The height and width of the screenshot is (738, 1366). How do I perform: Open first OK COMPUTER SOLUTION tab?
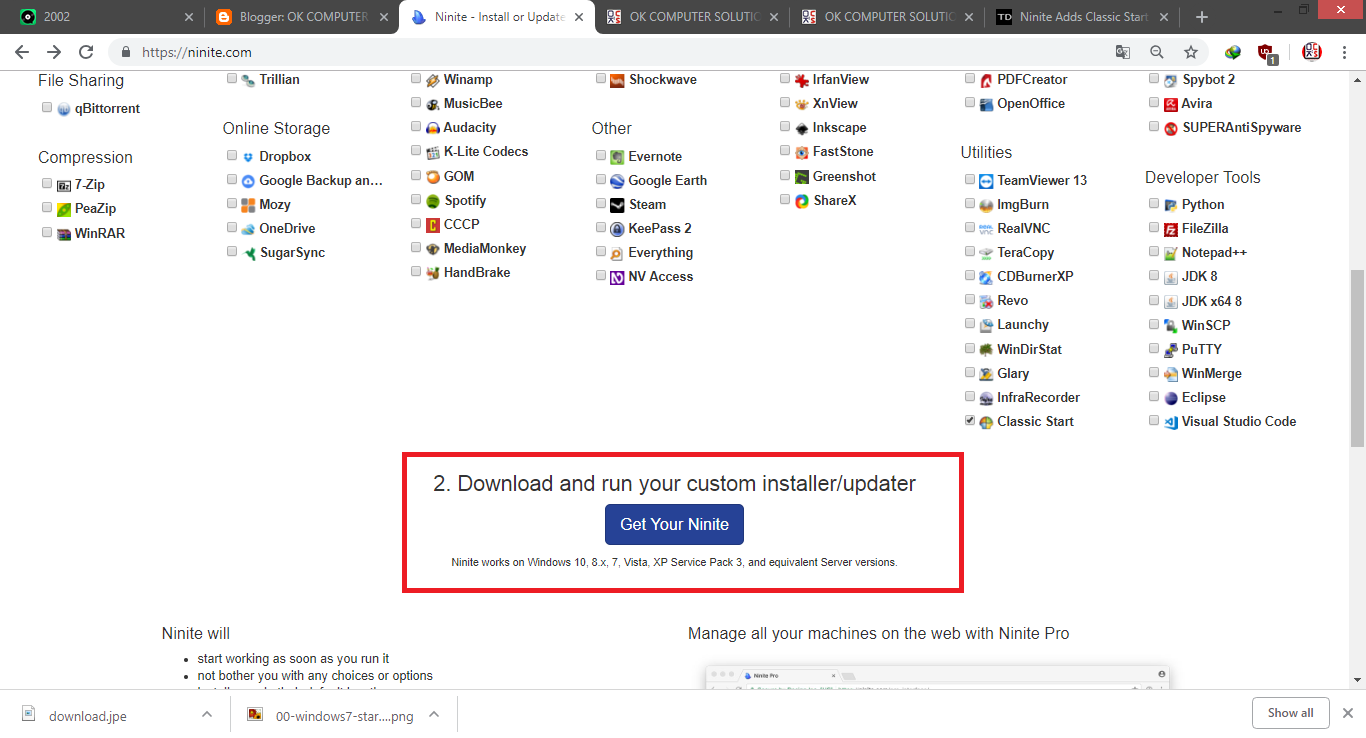pyautogui.click(x=690, y=17)
